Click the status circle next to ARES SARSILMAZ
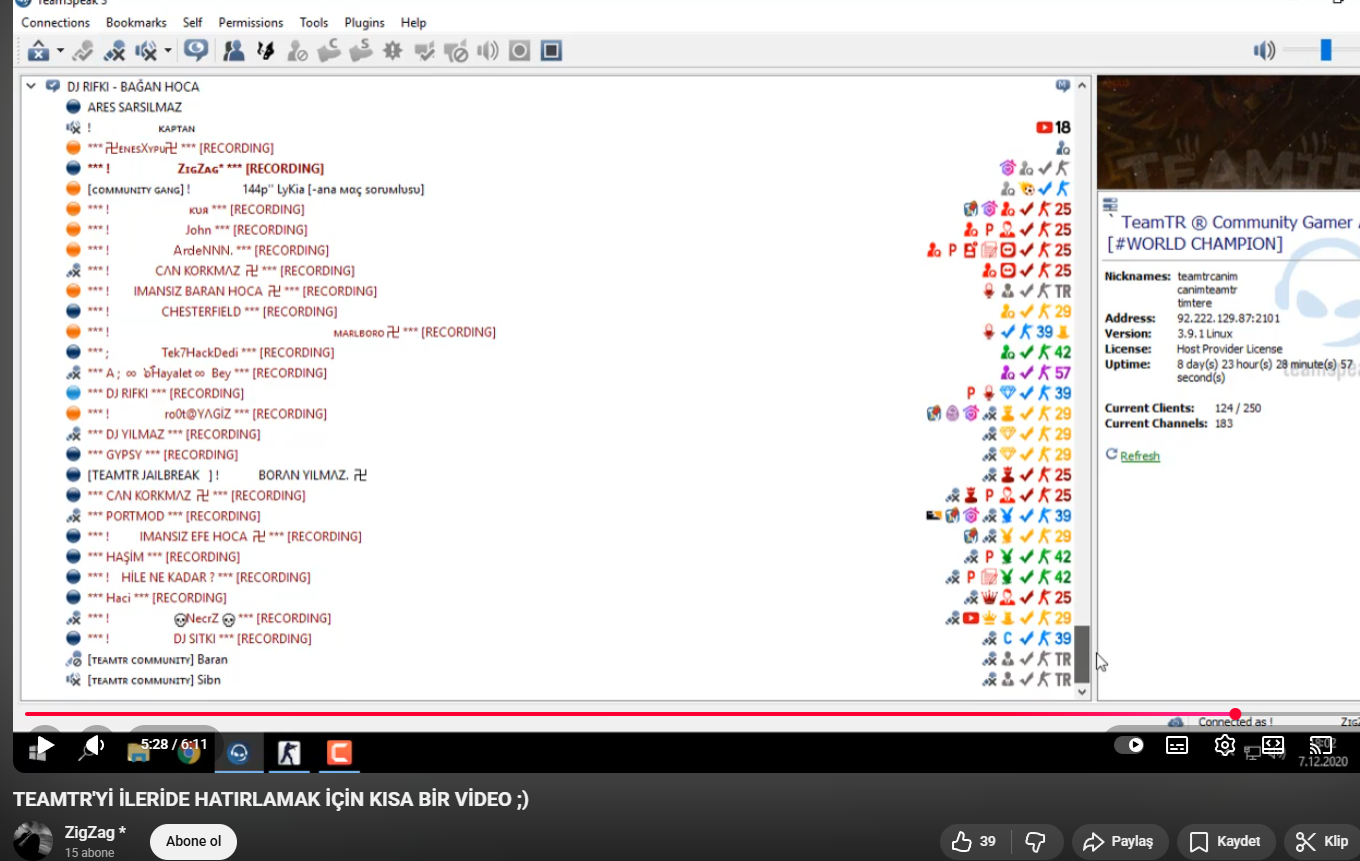The width and height of the screenshot is (1360, 861). point(73,107)
